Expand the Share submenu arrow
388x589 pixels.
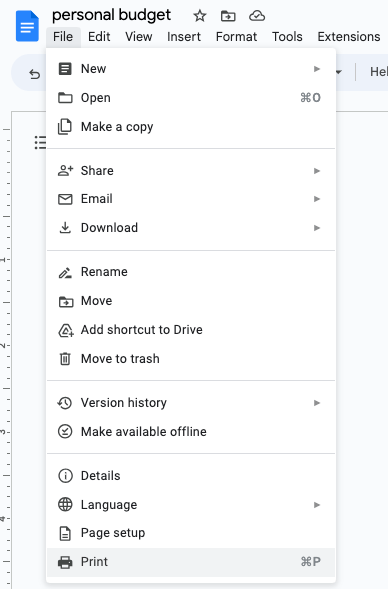(x=317, y=171)
